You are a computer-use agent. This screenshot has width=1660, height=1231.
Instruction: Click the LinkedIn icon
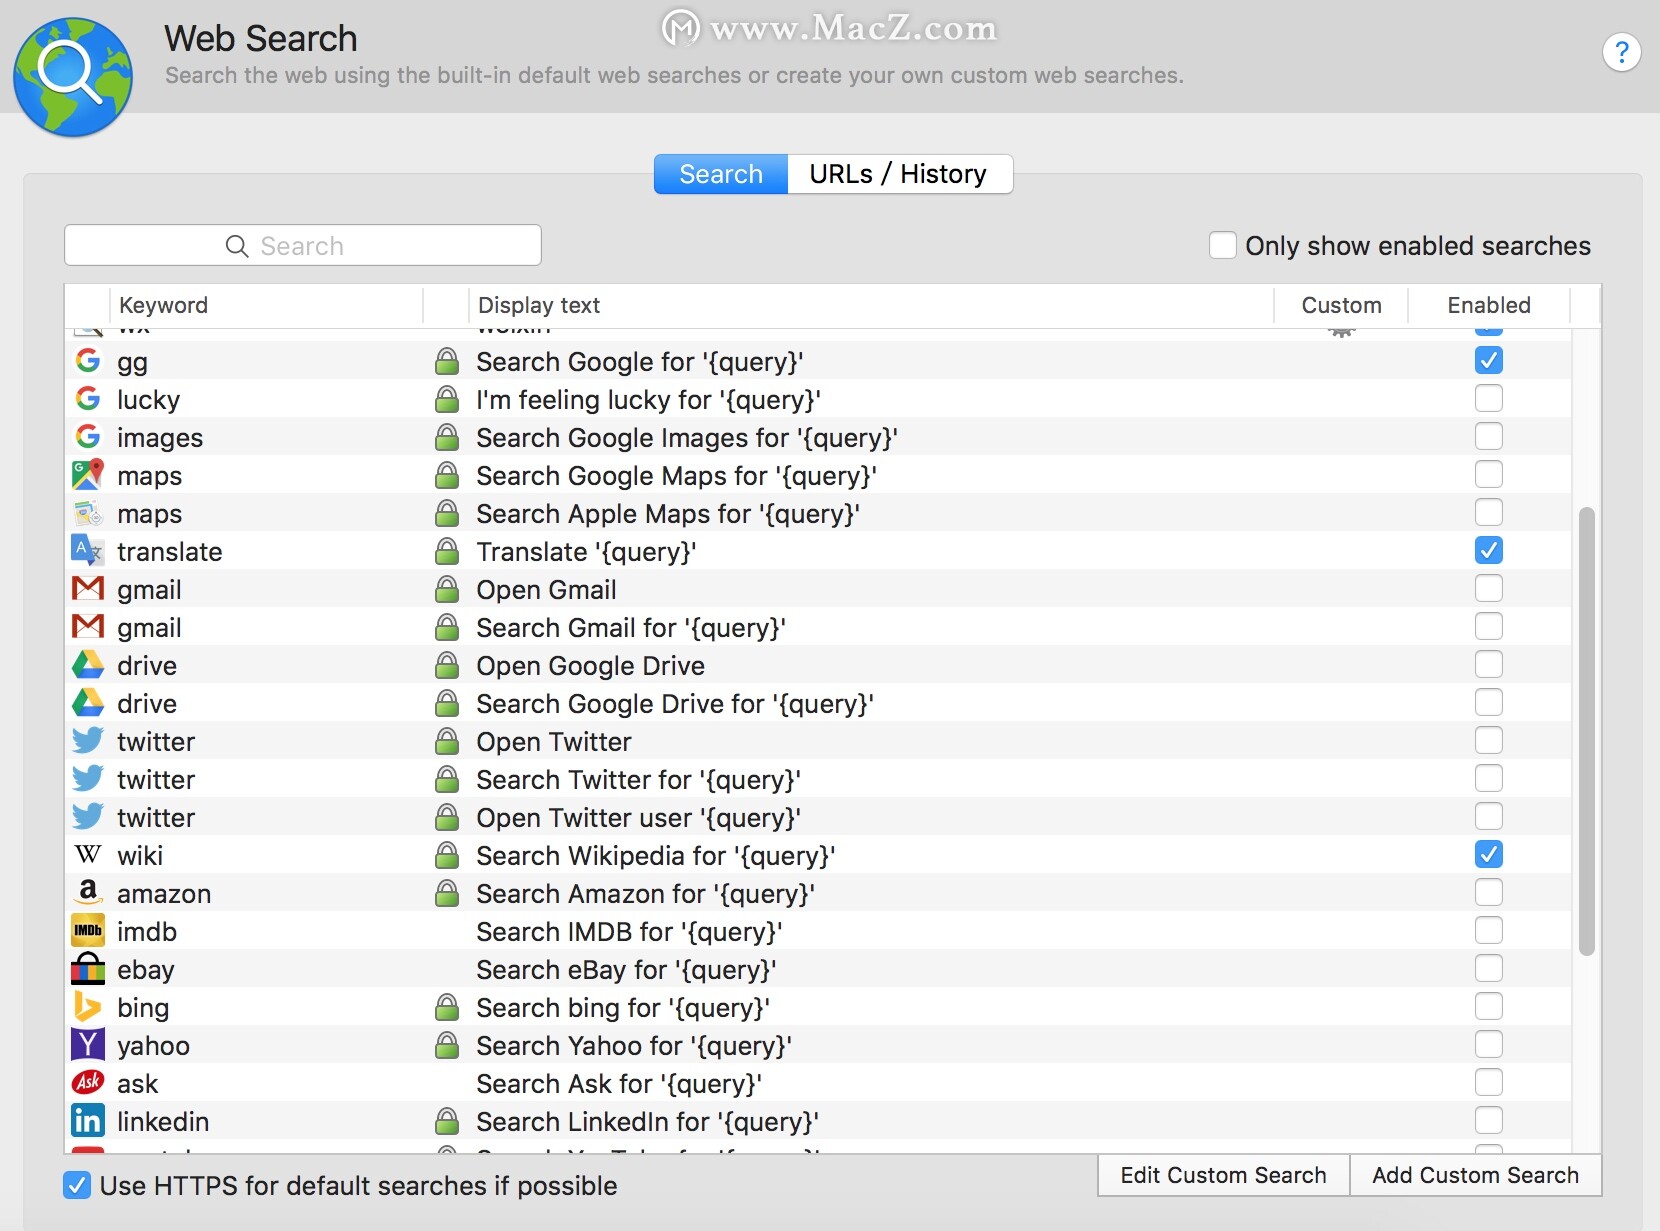88,1121
